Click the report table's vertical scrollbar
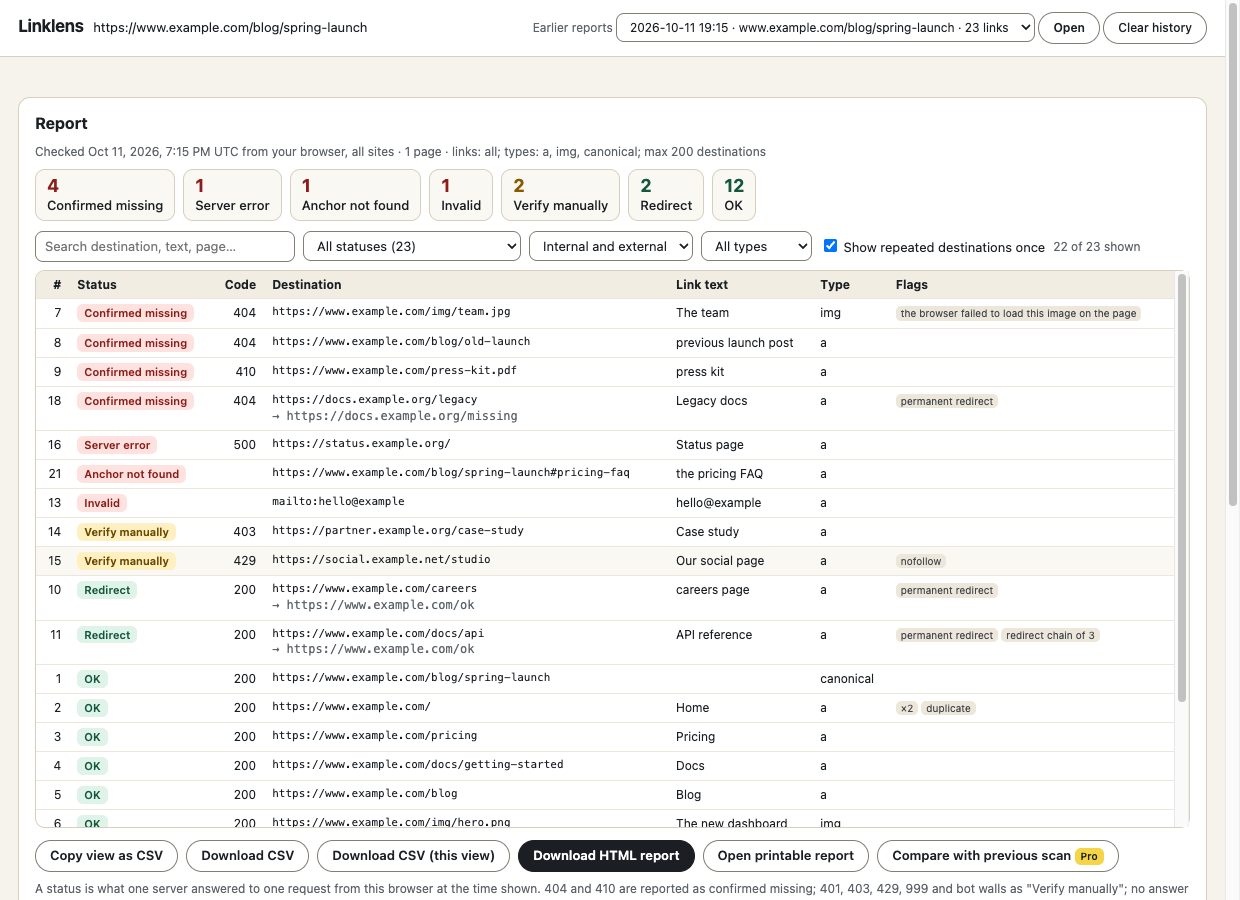Viewport: 1240px width, 900px height. (1181, 487)
